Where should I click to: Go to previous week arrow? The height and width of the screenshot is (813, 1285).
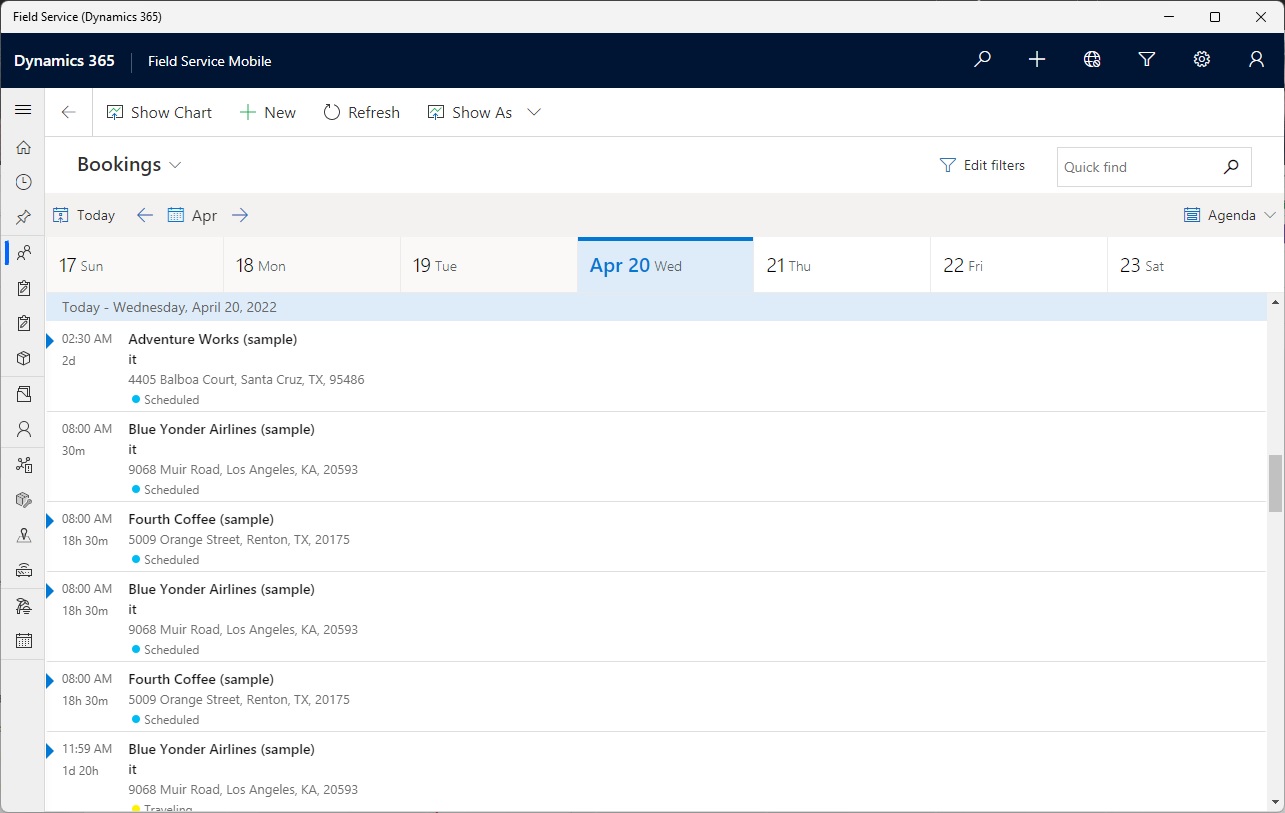[145, 215]
